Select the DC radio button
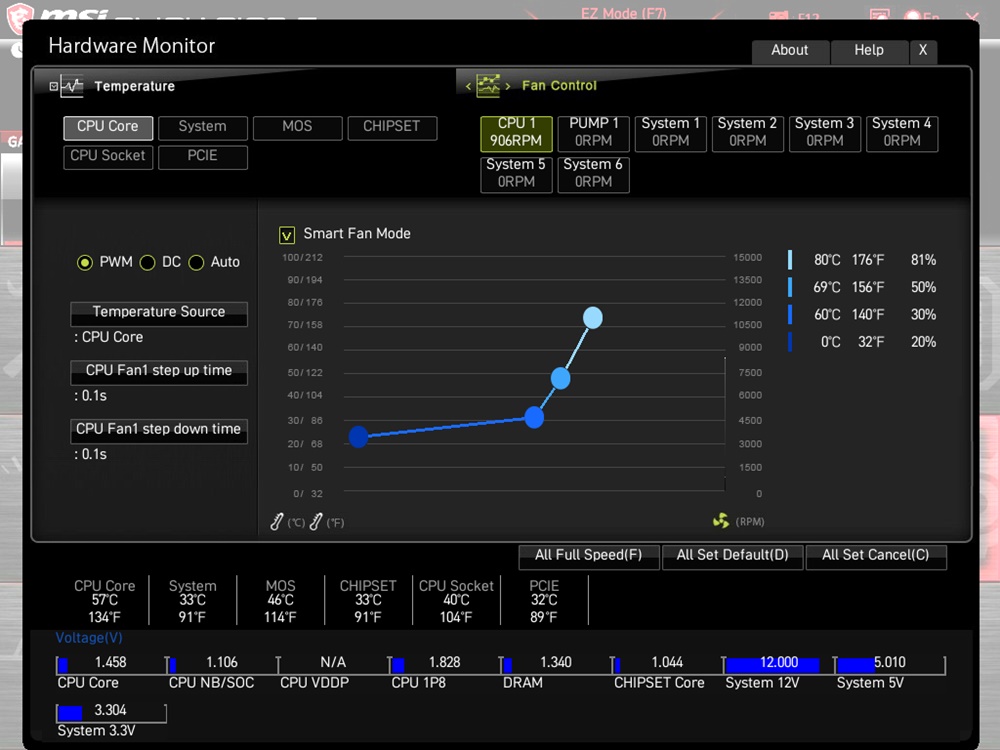 147,263
